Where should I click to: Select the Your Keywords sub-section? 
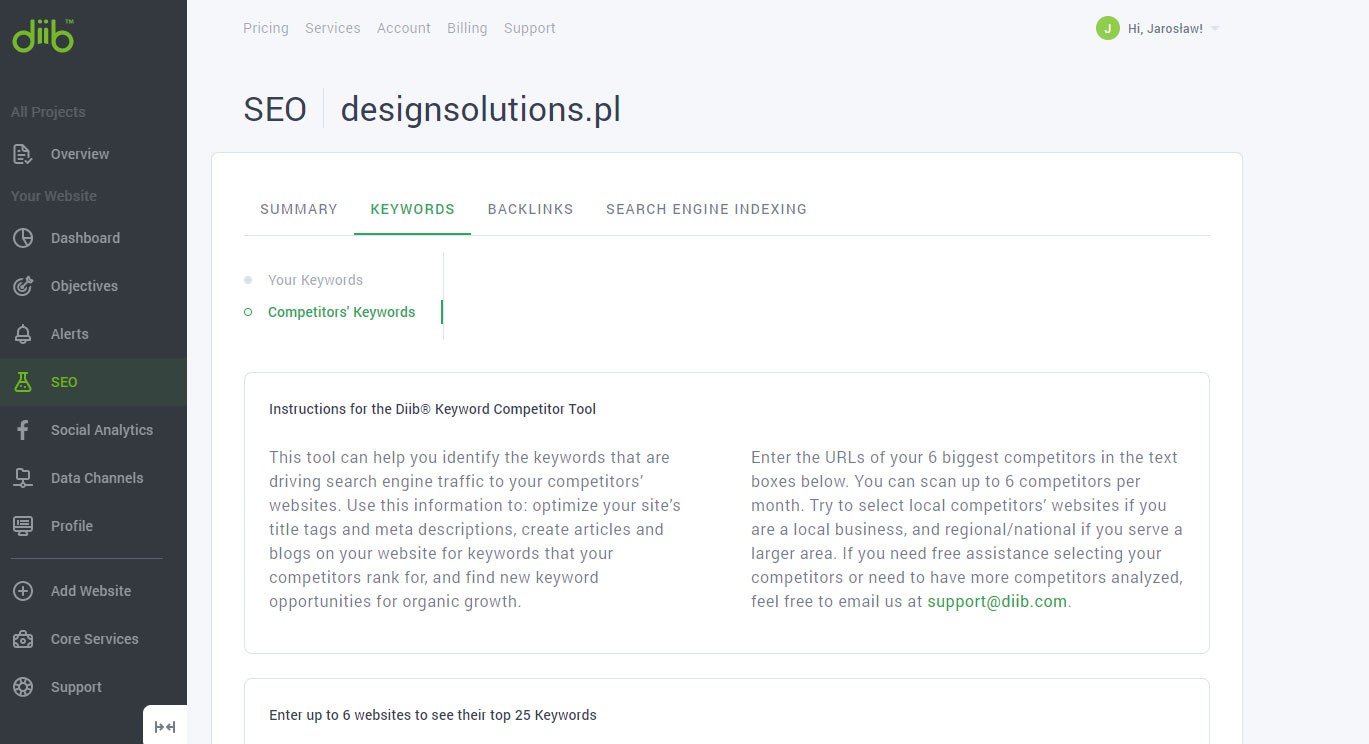pos(315,280)
